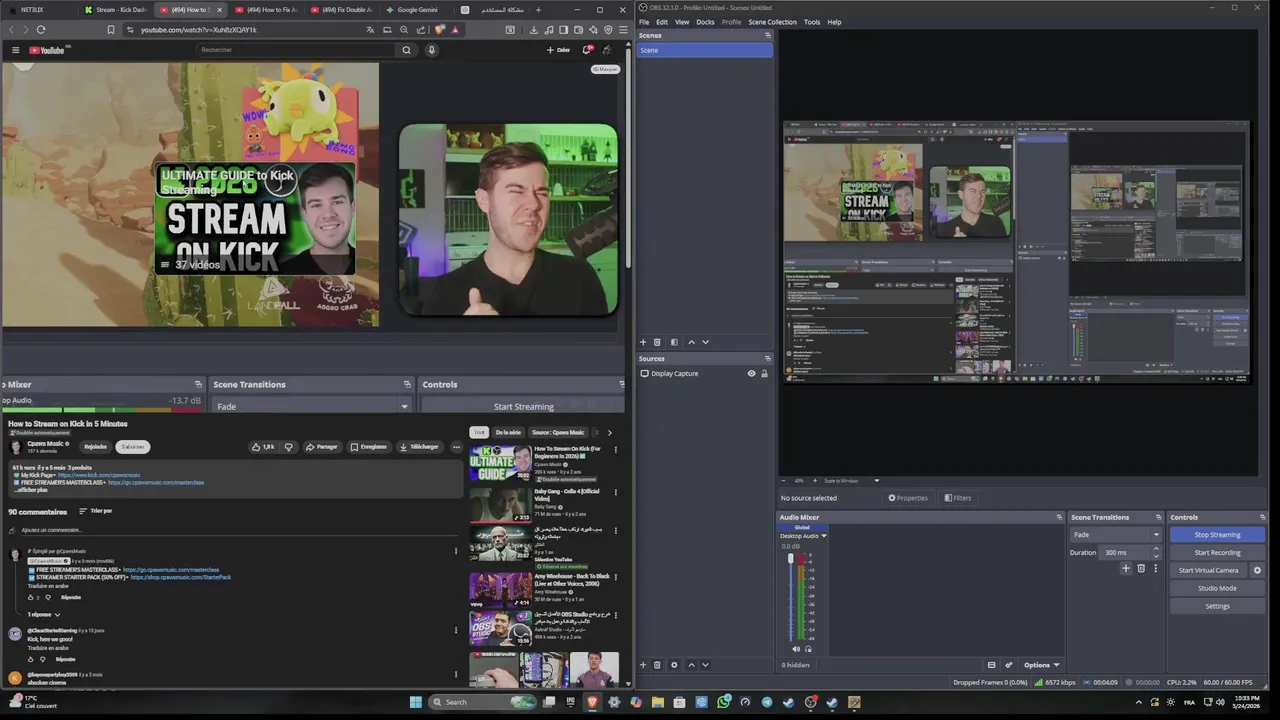Reload the YouTube page in browser

41,30
